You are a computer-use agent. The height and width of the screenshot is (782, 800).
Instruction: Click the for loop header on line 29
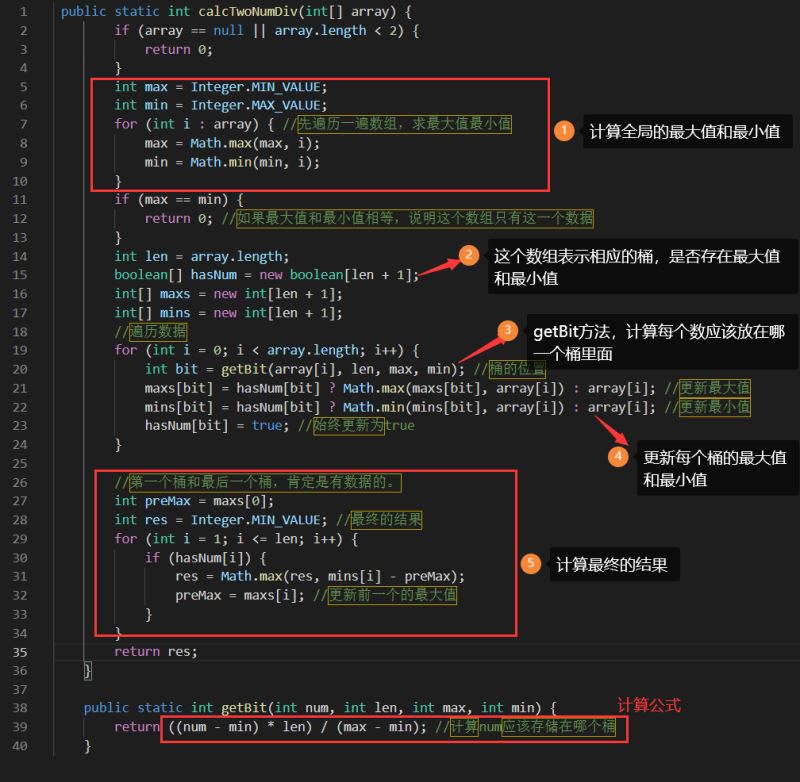236,539
